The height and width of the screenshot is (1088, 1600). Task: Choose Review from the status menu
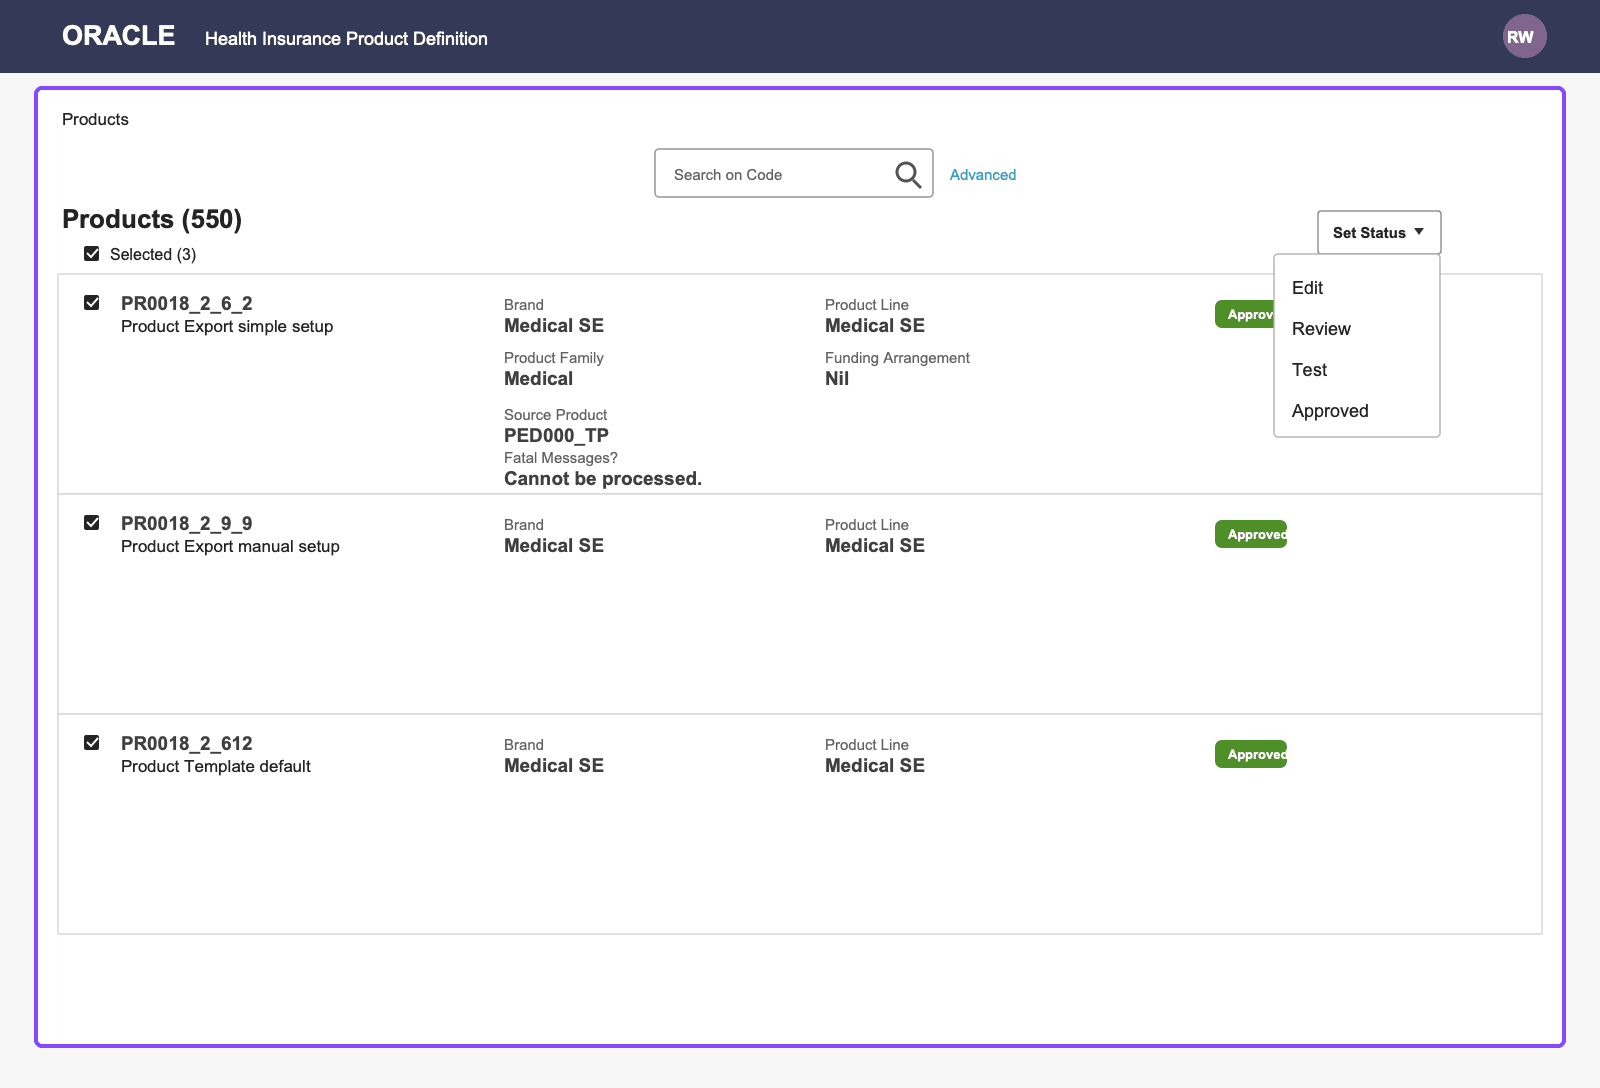click(1356, 329)
